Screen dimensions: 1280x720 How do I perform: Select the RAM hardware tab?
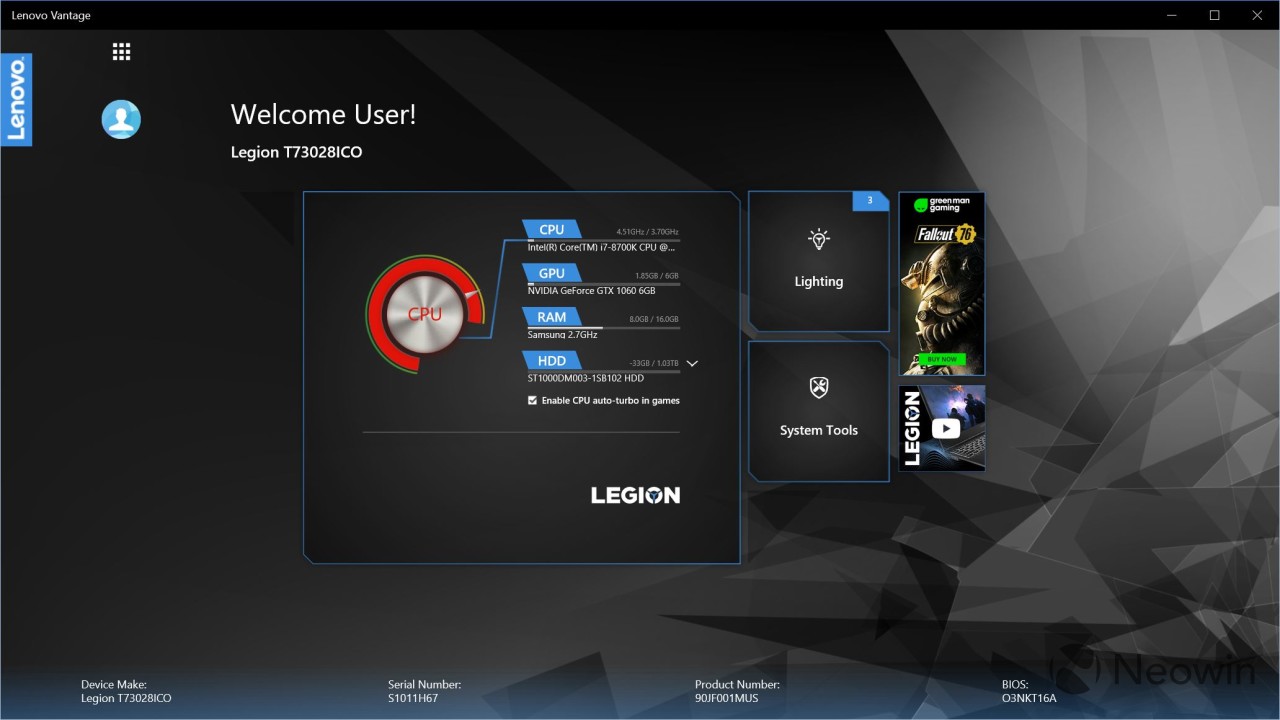(551, 318)
